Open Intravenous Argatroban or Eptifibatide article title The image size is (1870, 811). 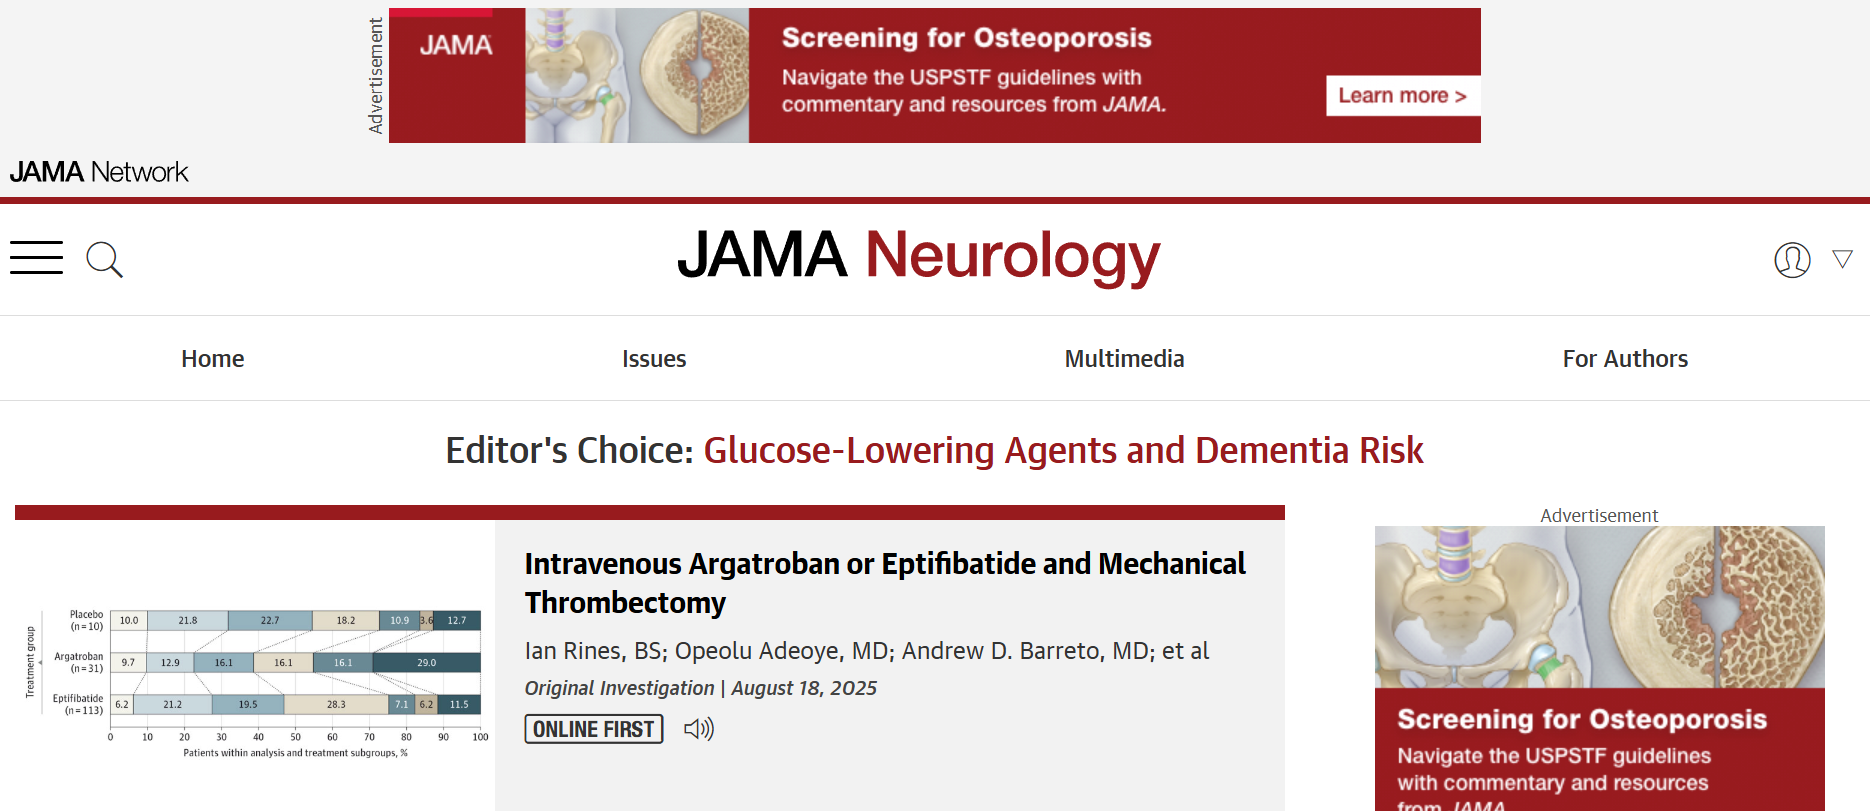tap(885, 583)
